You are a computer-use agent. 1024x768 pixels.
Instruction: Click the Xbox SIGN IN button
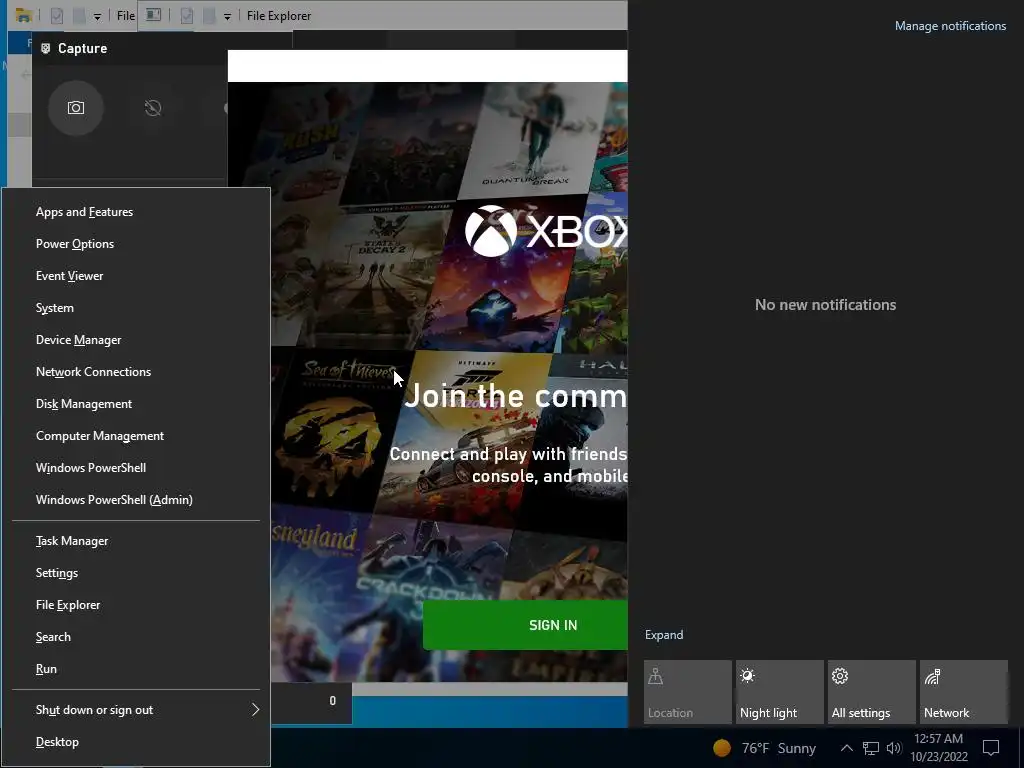coord(526,625)
